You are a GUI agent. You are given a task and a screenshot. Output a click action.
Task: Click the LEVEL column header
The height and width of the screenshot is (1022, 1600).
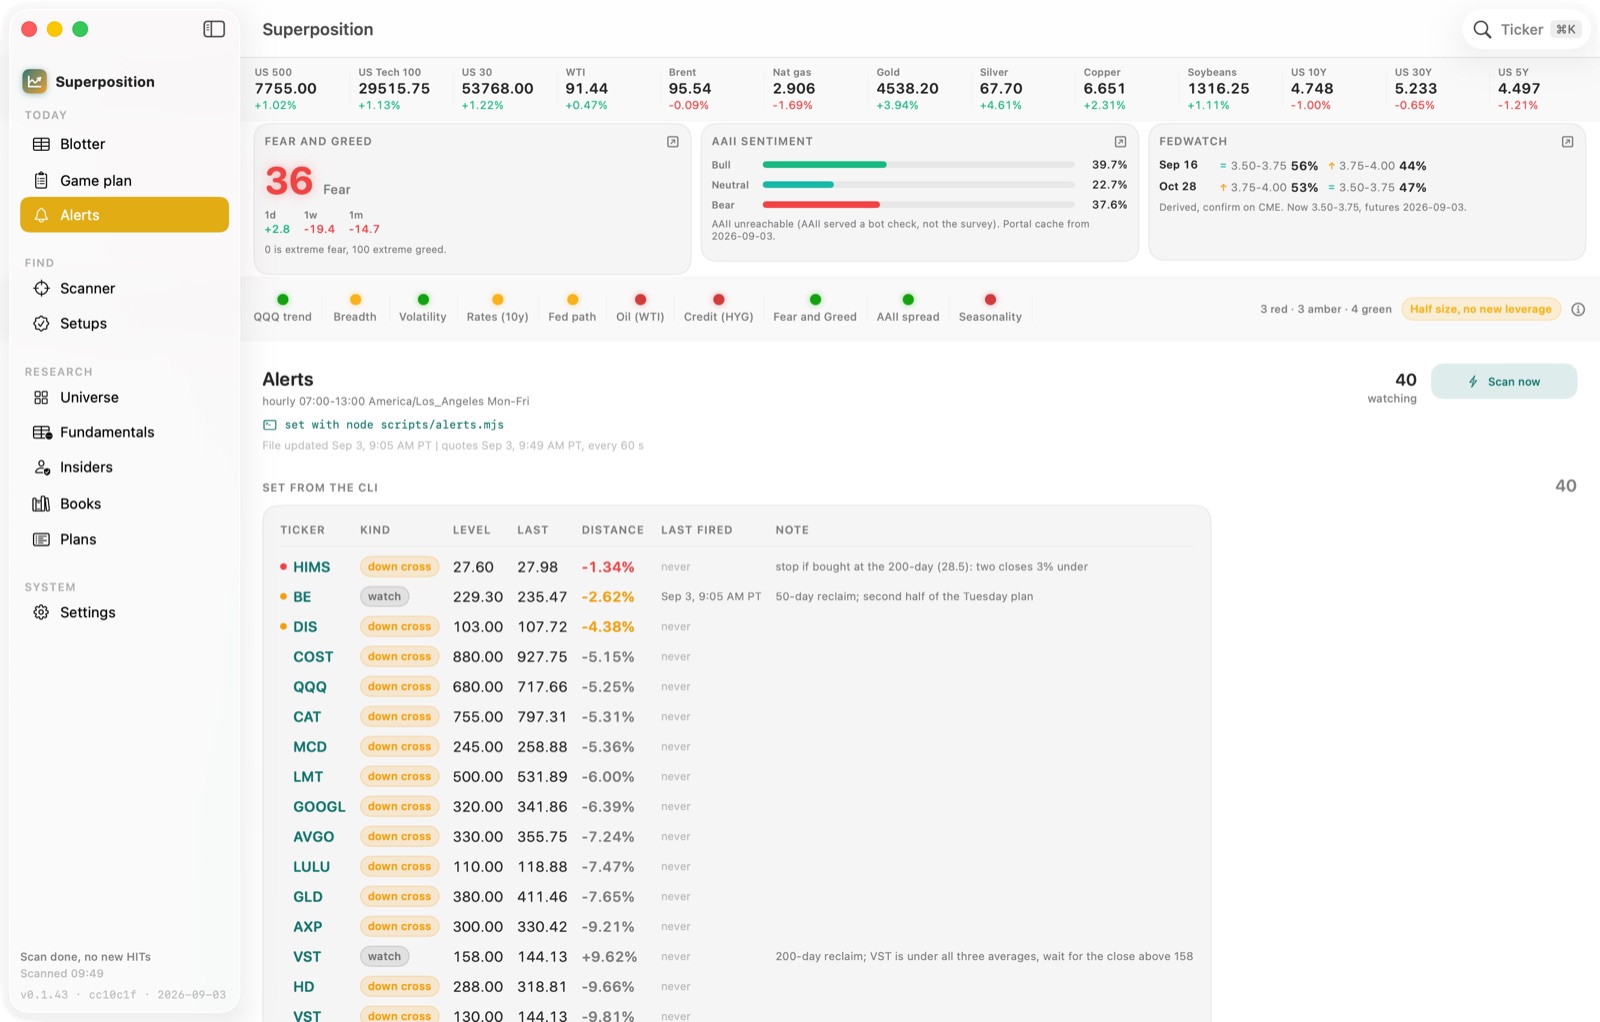[x=472, y=530]
